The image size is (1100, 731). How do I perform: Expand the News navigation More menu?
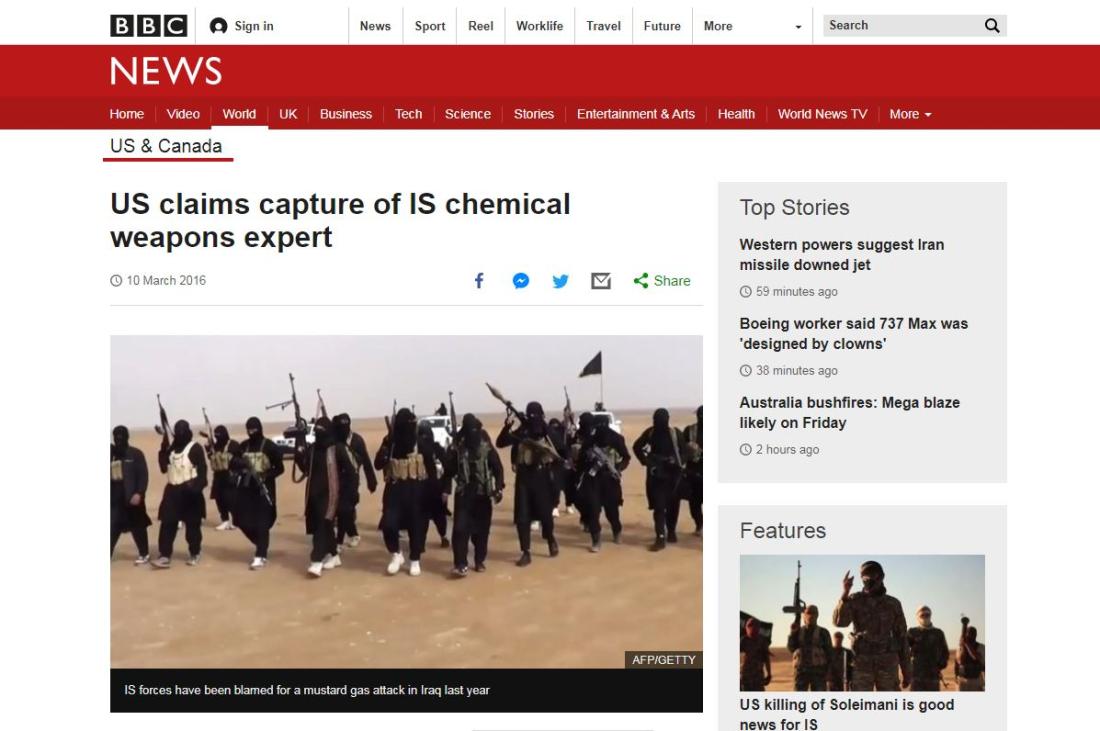(x=910, y=114)
